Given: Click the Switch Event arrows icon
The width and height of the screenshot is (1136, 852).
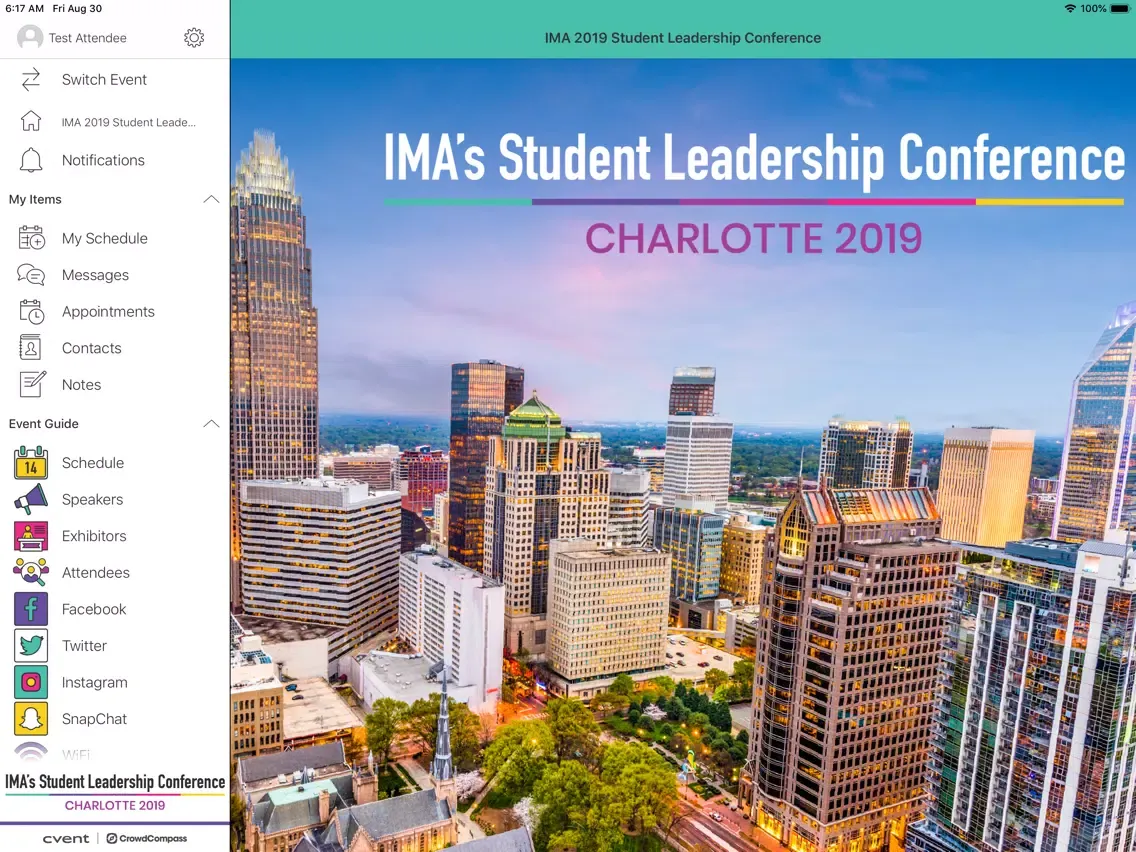Looking at the screenshot, I should [30, 80].
